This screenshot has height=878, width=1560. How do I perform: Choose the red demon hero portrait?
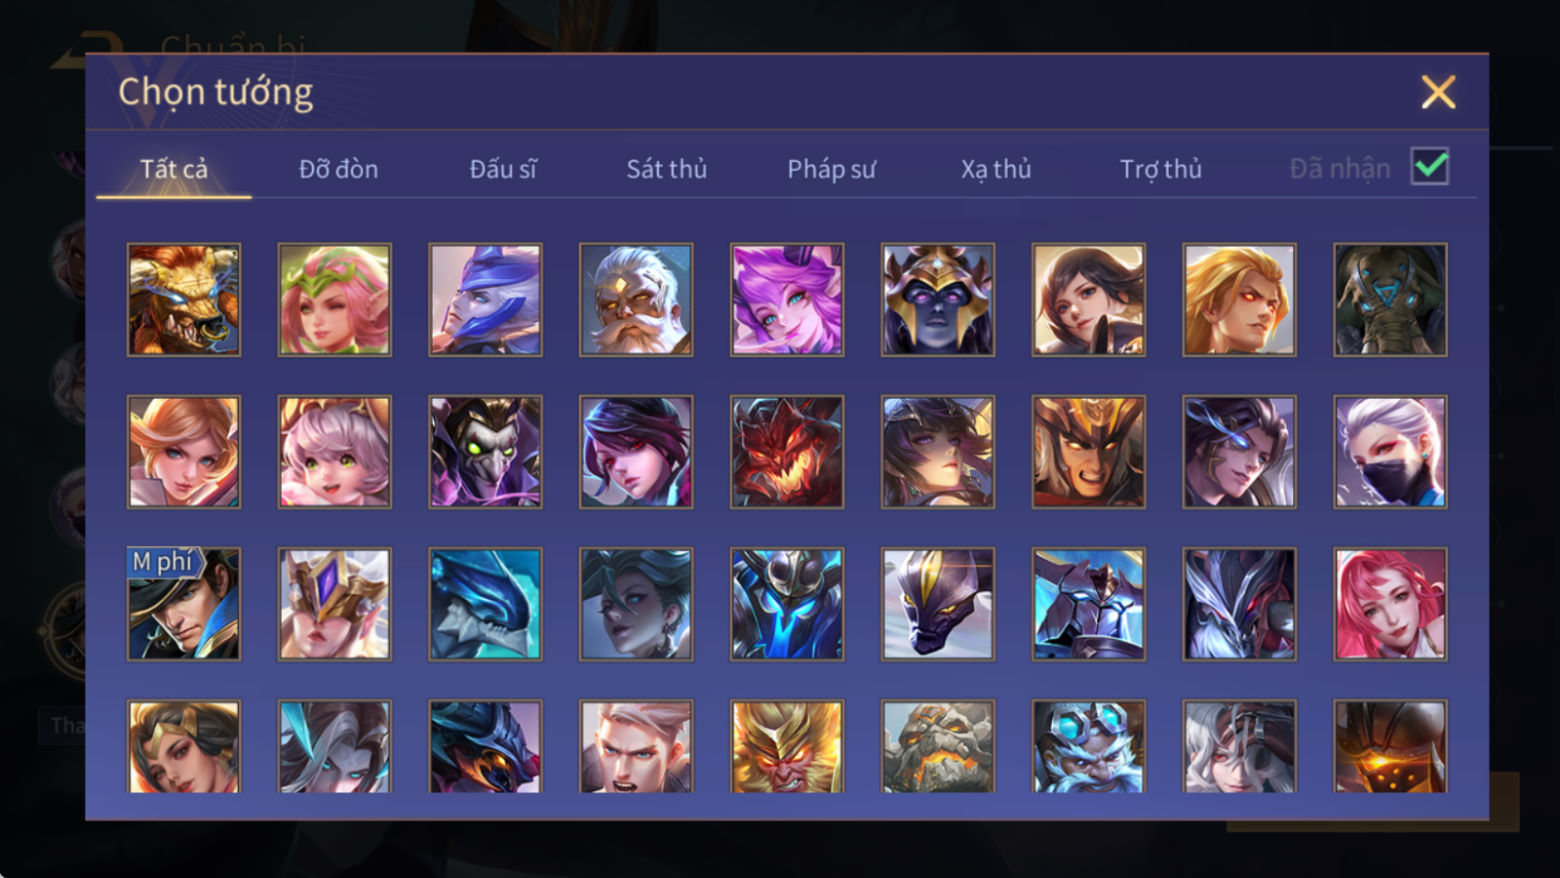pyautogui.click(x=787, y=452)
